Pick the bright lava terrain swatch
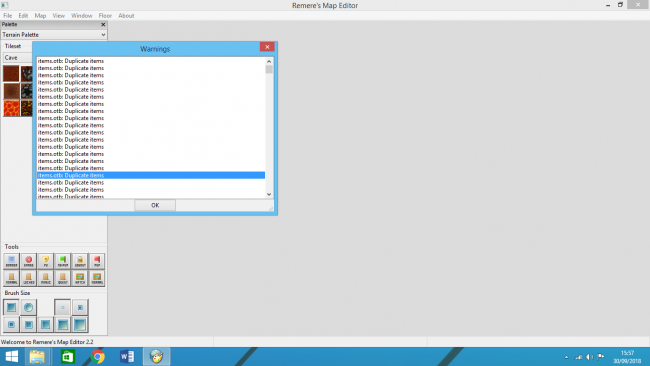Screen dimensions: 650x366 tap(12, 108)
